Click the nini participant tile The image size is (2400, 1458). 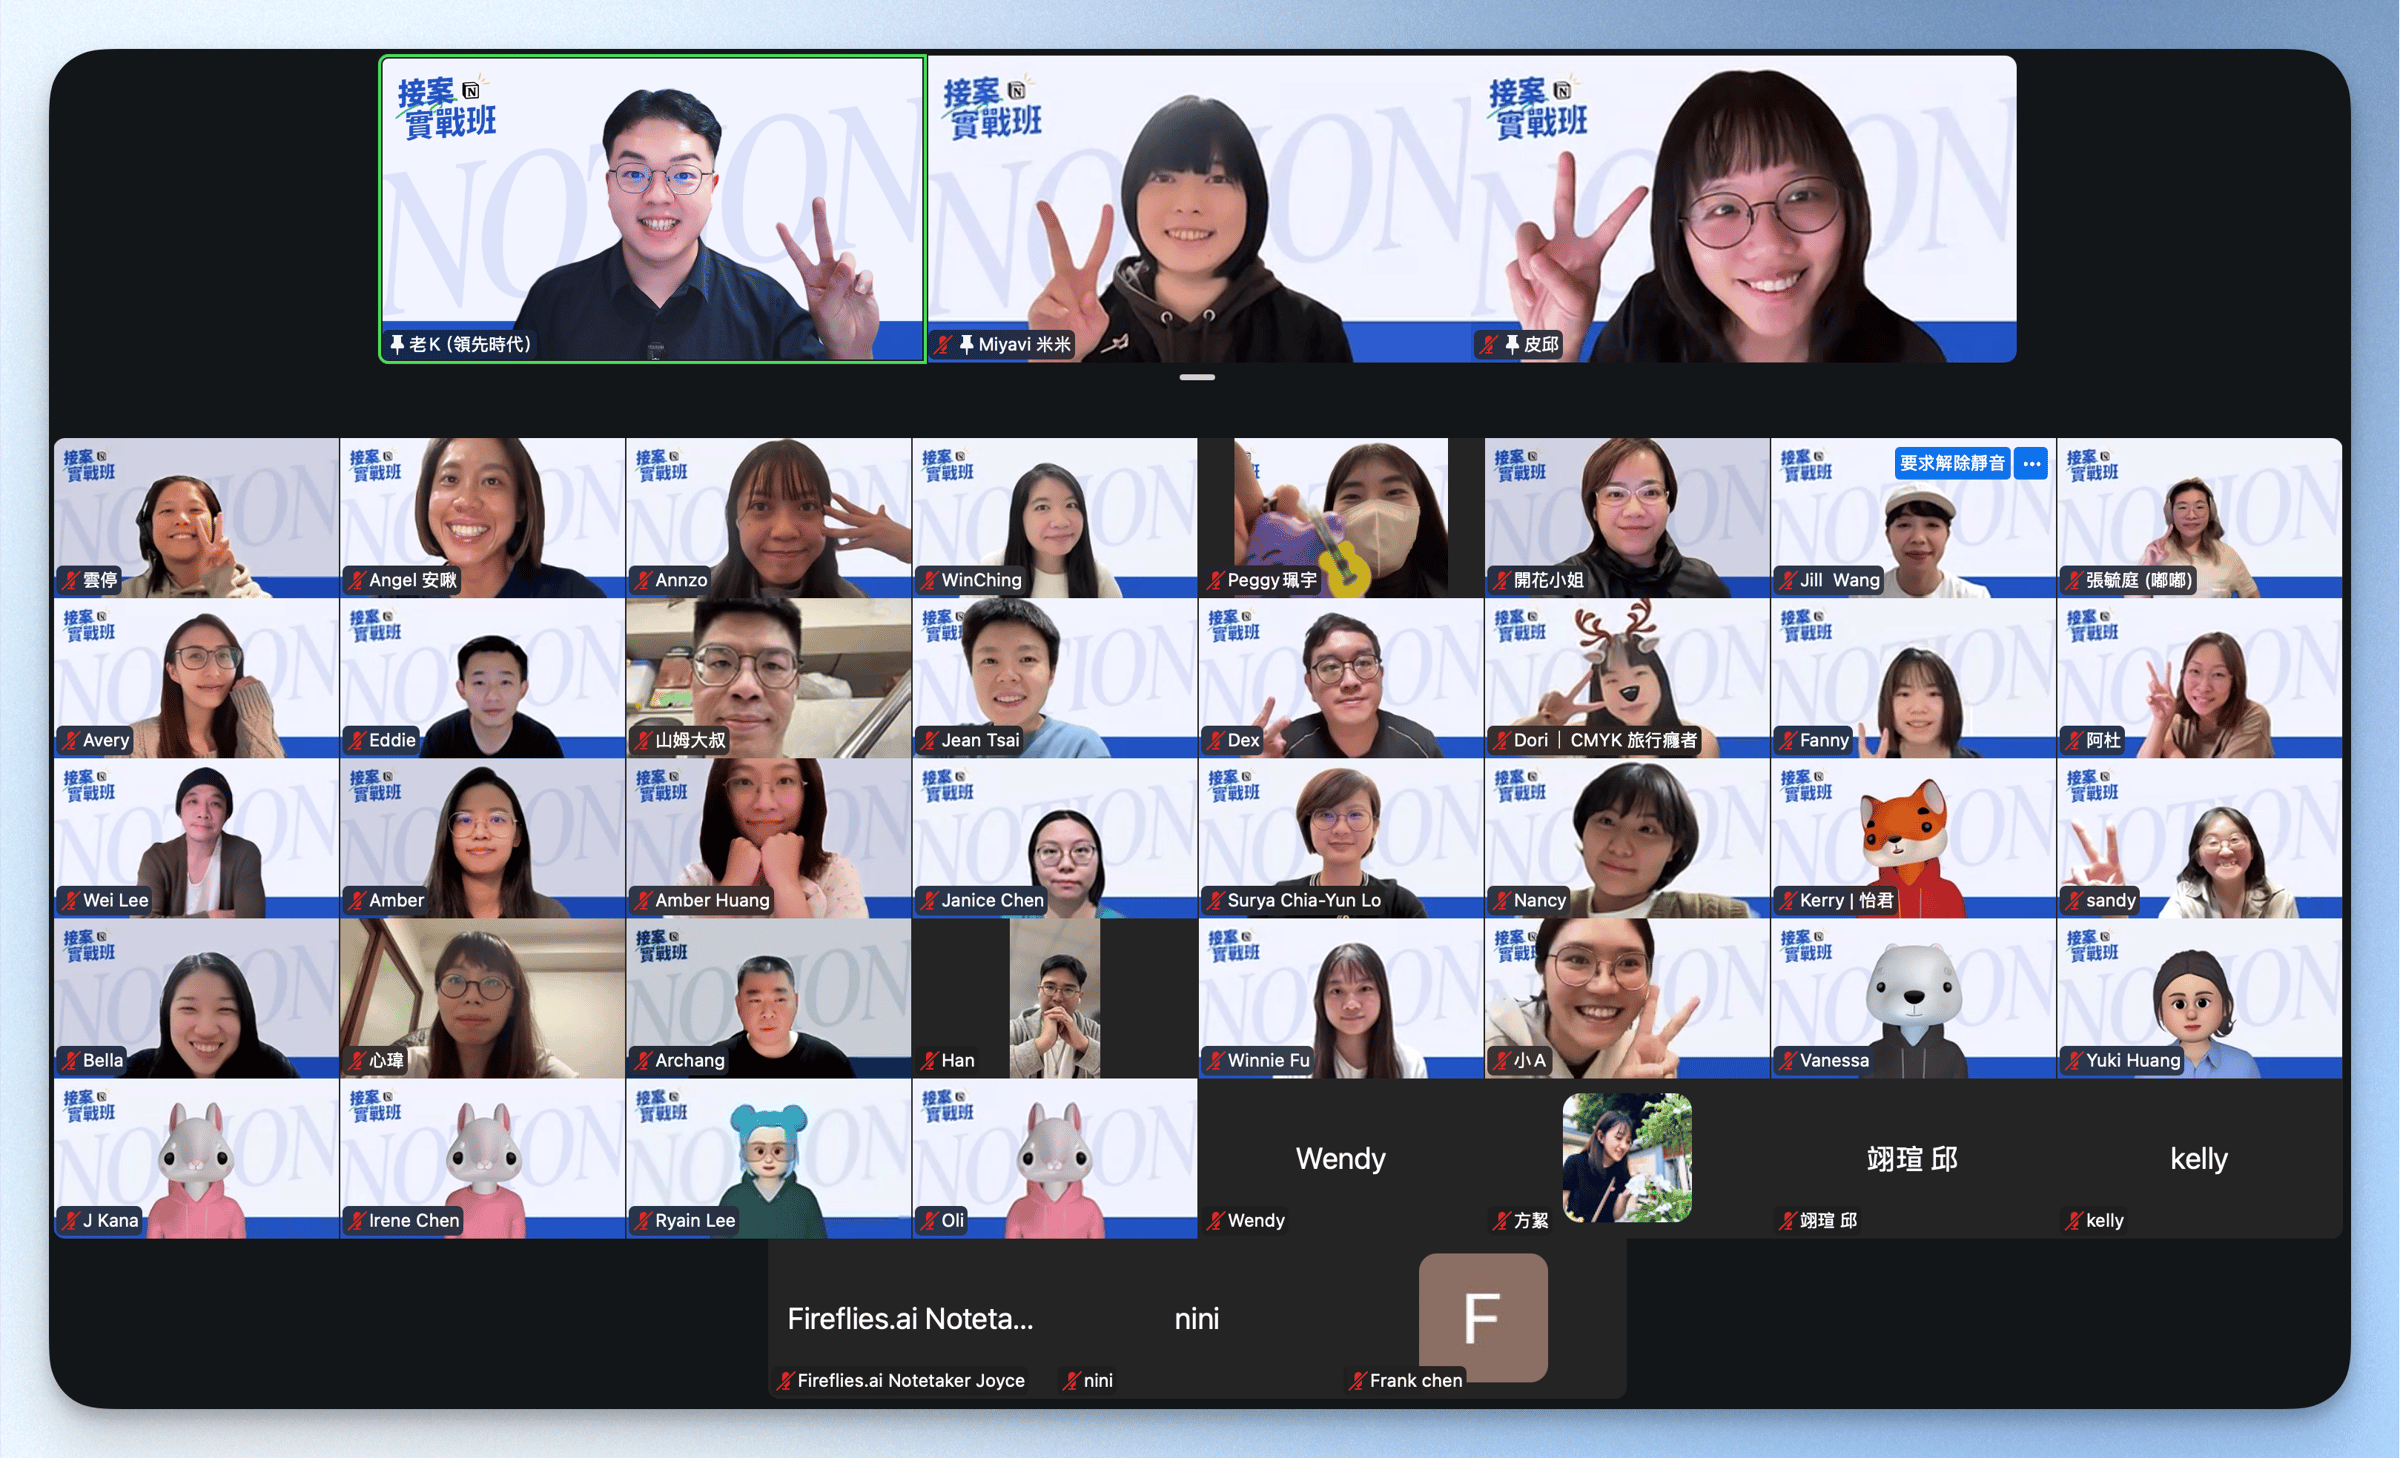tap(1196, 1318)
